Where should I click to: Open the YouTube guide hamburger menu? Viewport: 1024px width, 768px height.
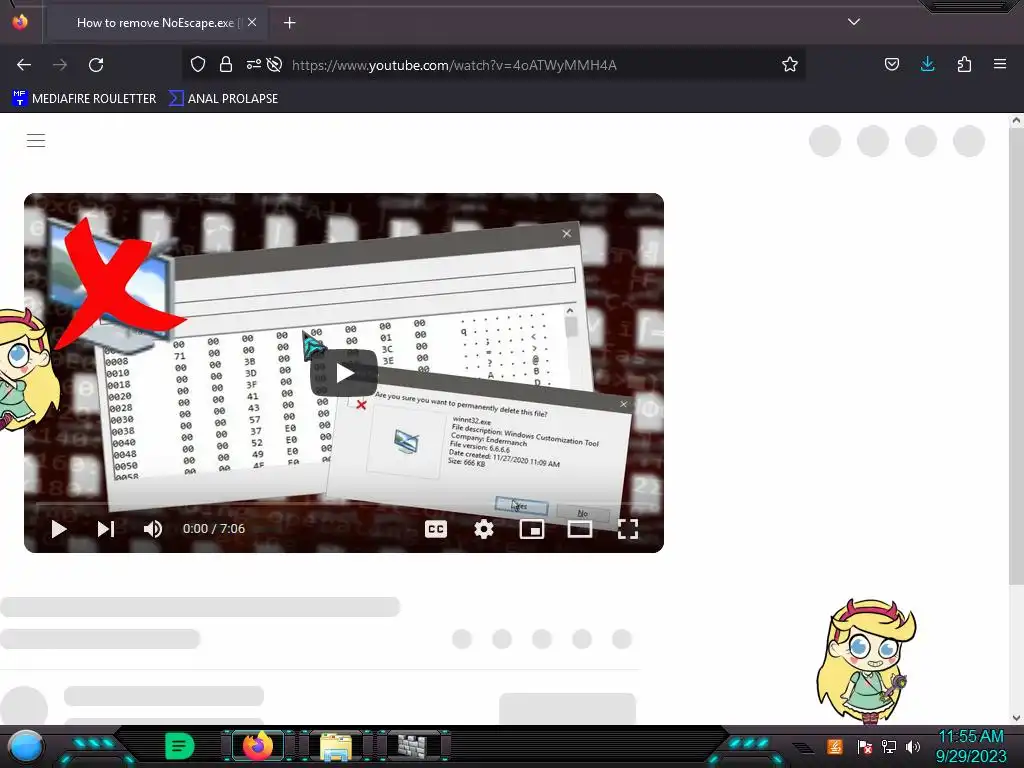[x=36, y=140]
